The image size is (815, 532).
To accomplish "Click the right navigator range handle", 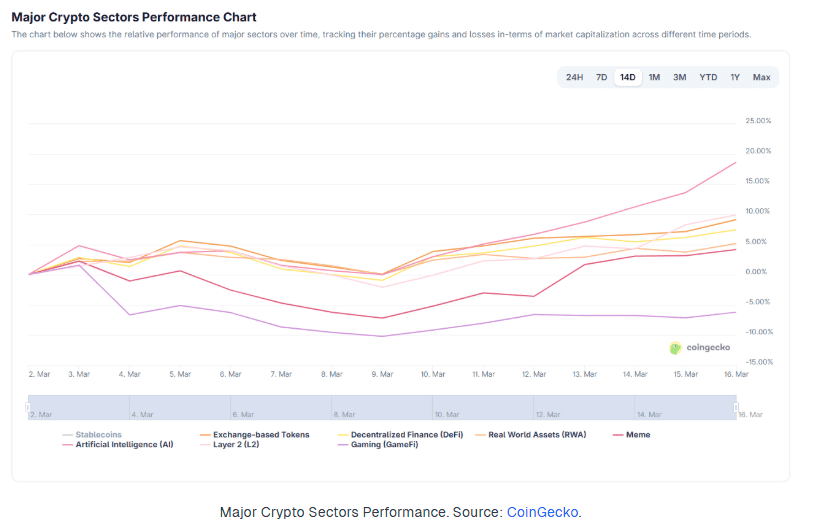I will [x=736, y=407].
